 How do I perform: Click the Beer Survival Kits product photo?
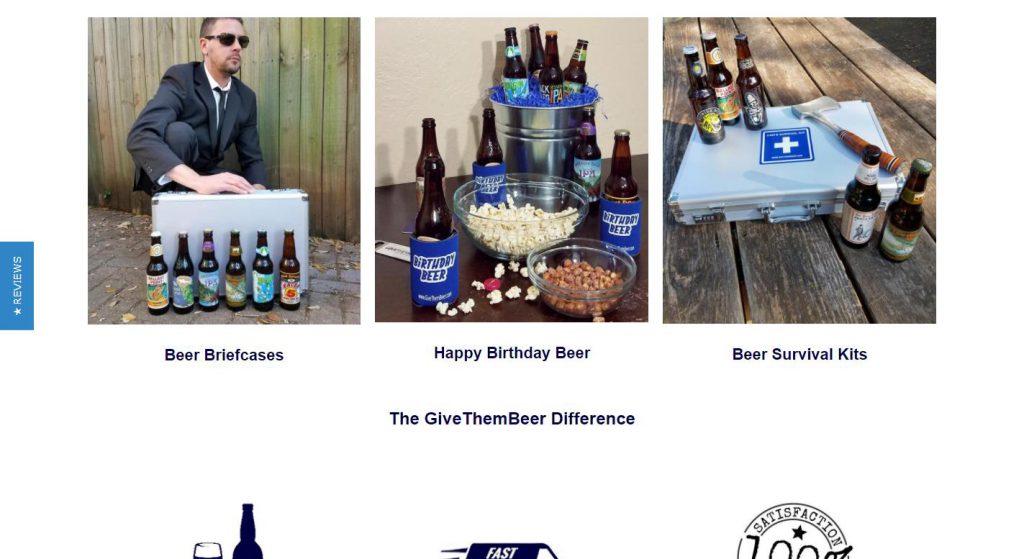pyautogui.click(x=799, y=170)
